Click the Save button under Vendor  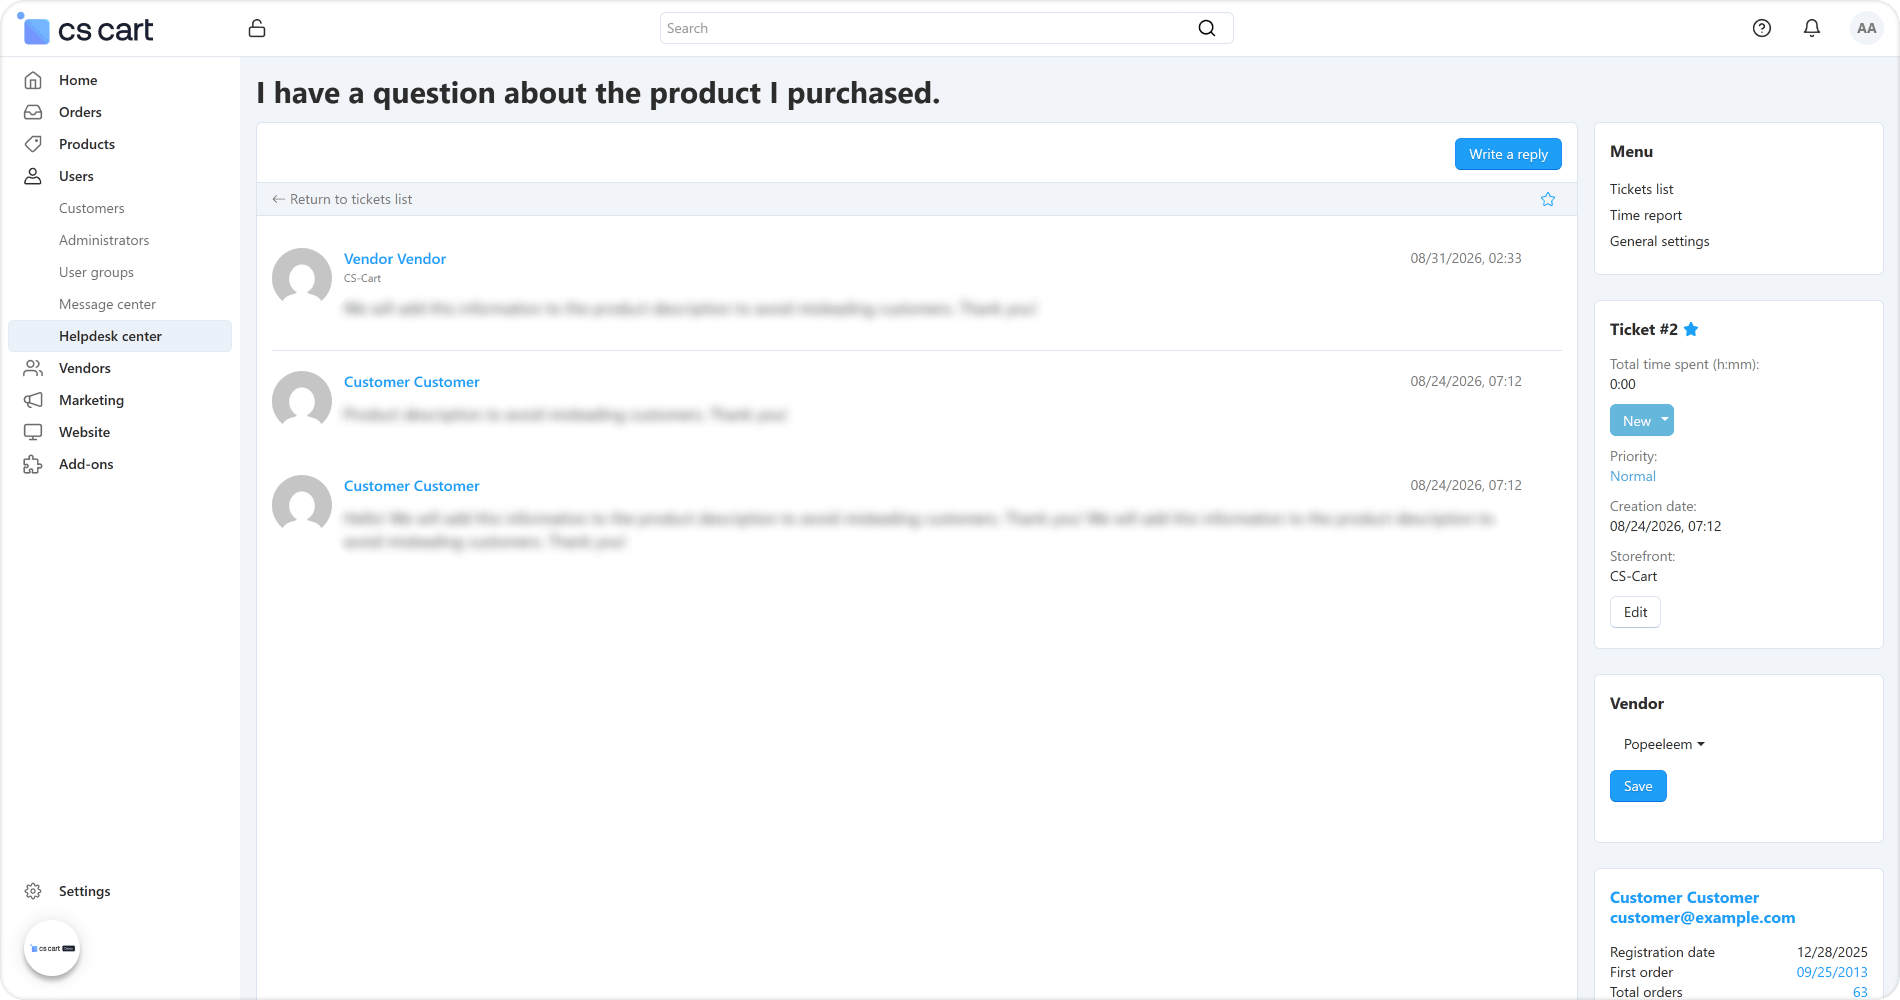point(1638,786)
